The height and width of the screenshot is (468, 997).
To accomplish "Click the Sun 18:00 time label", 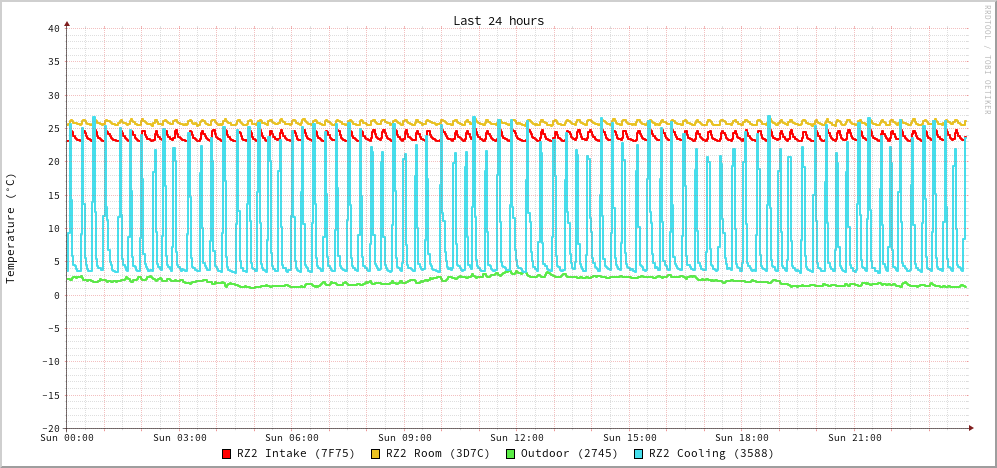I will pyautogui.click(x=742, y=438).
